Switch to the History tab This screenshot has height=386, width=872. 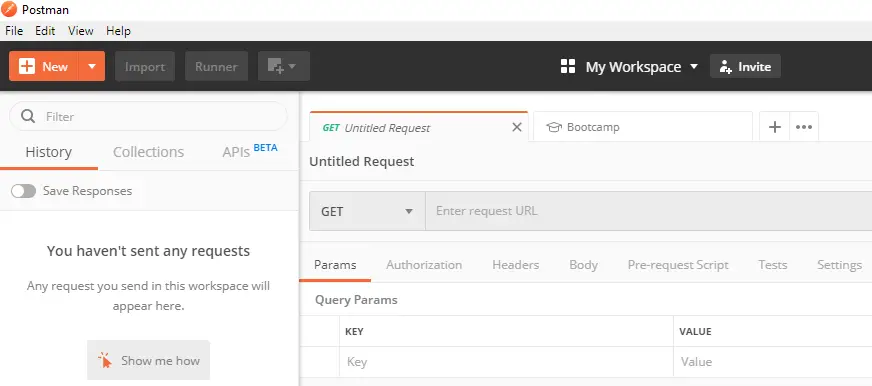48,152
